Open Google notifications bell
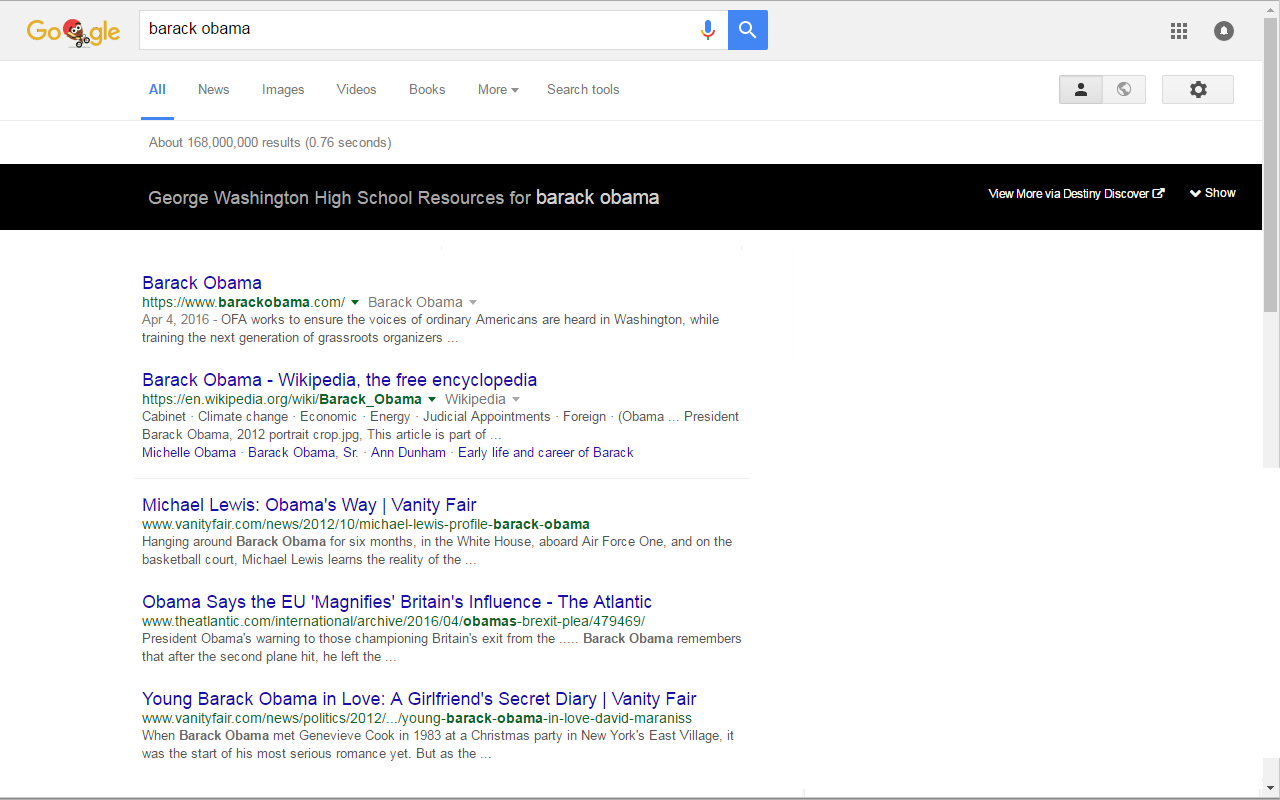Screen dimensions: 1280x800 point(1224,31)
